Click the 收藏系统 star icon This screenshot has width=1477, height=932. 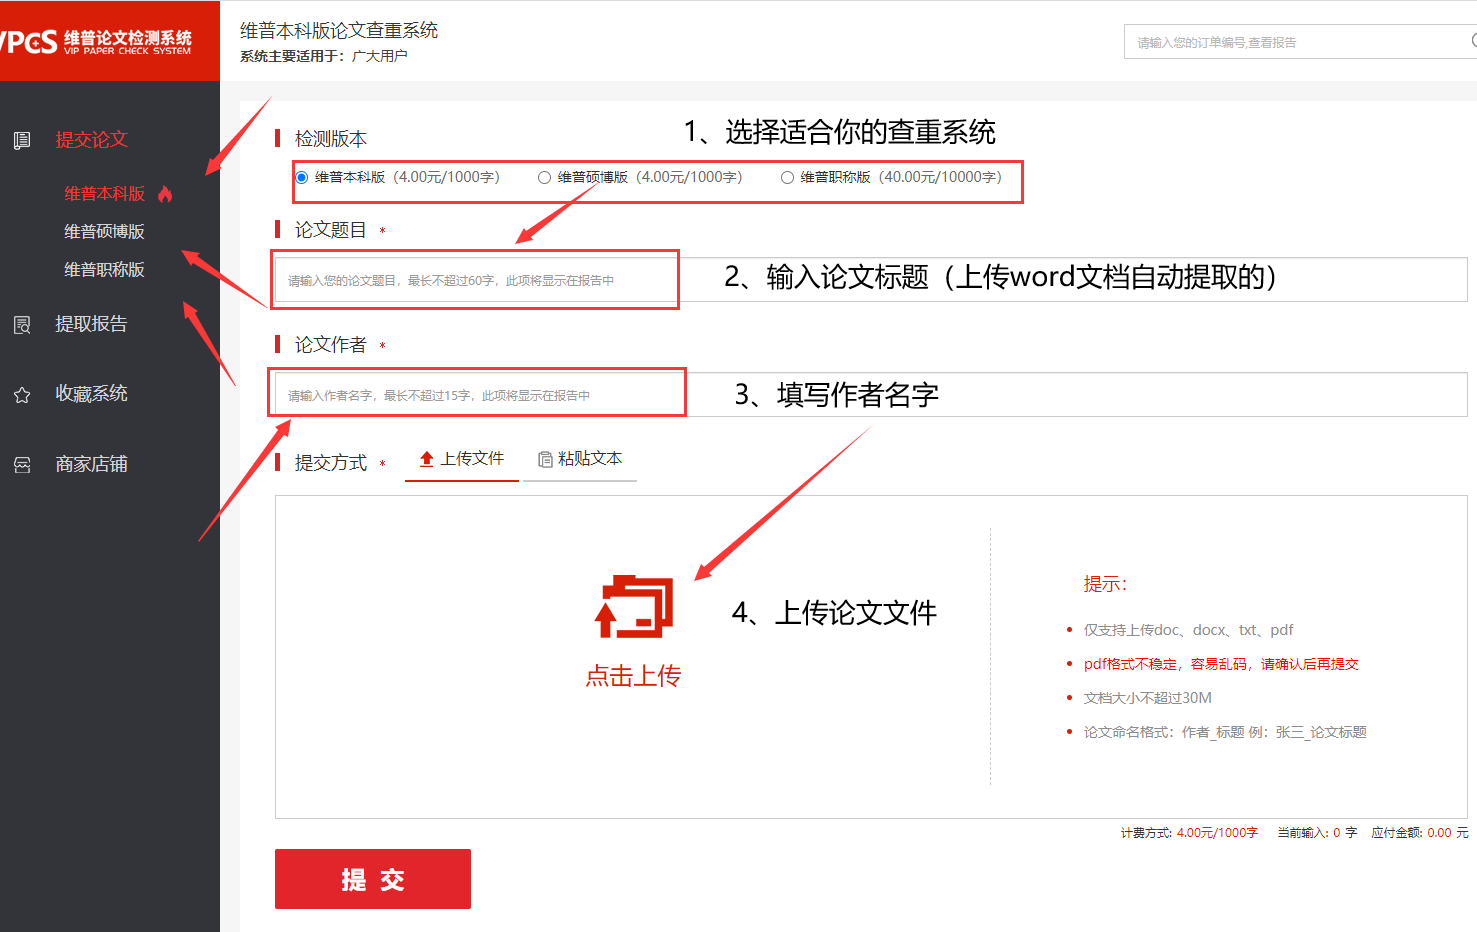click(22, 395)
